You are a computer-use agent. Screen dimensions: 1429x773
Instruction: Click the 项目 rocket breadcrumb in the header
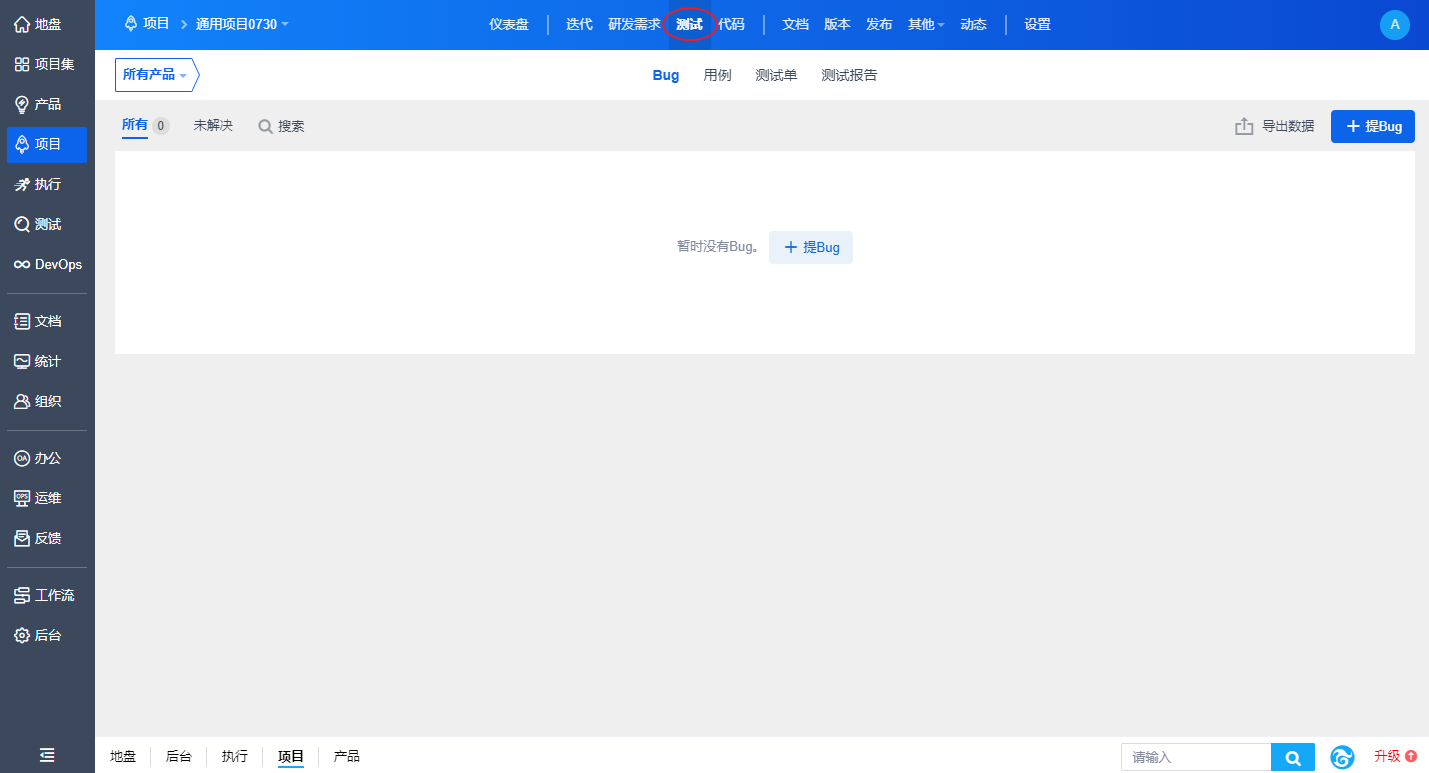tap(147, 23)
